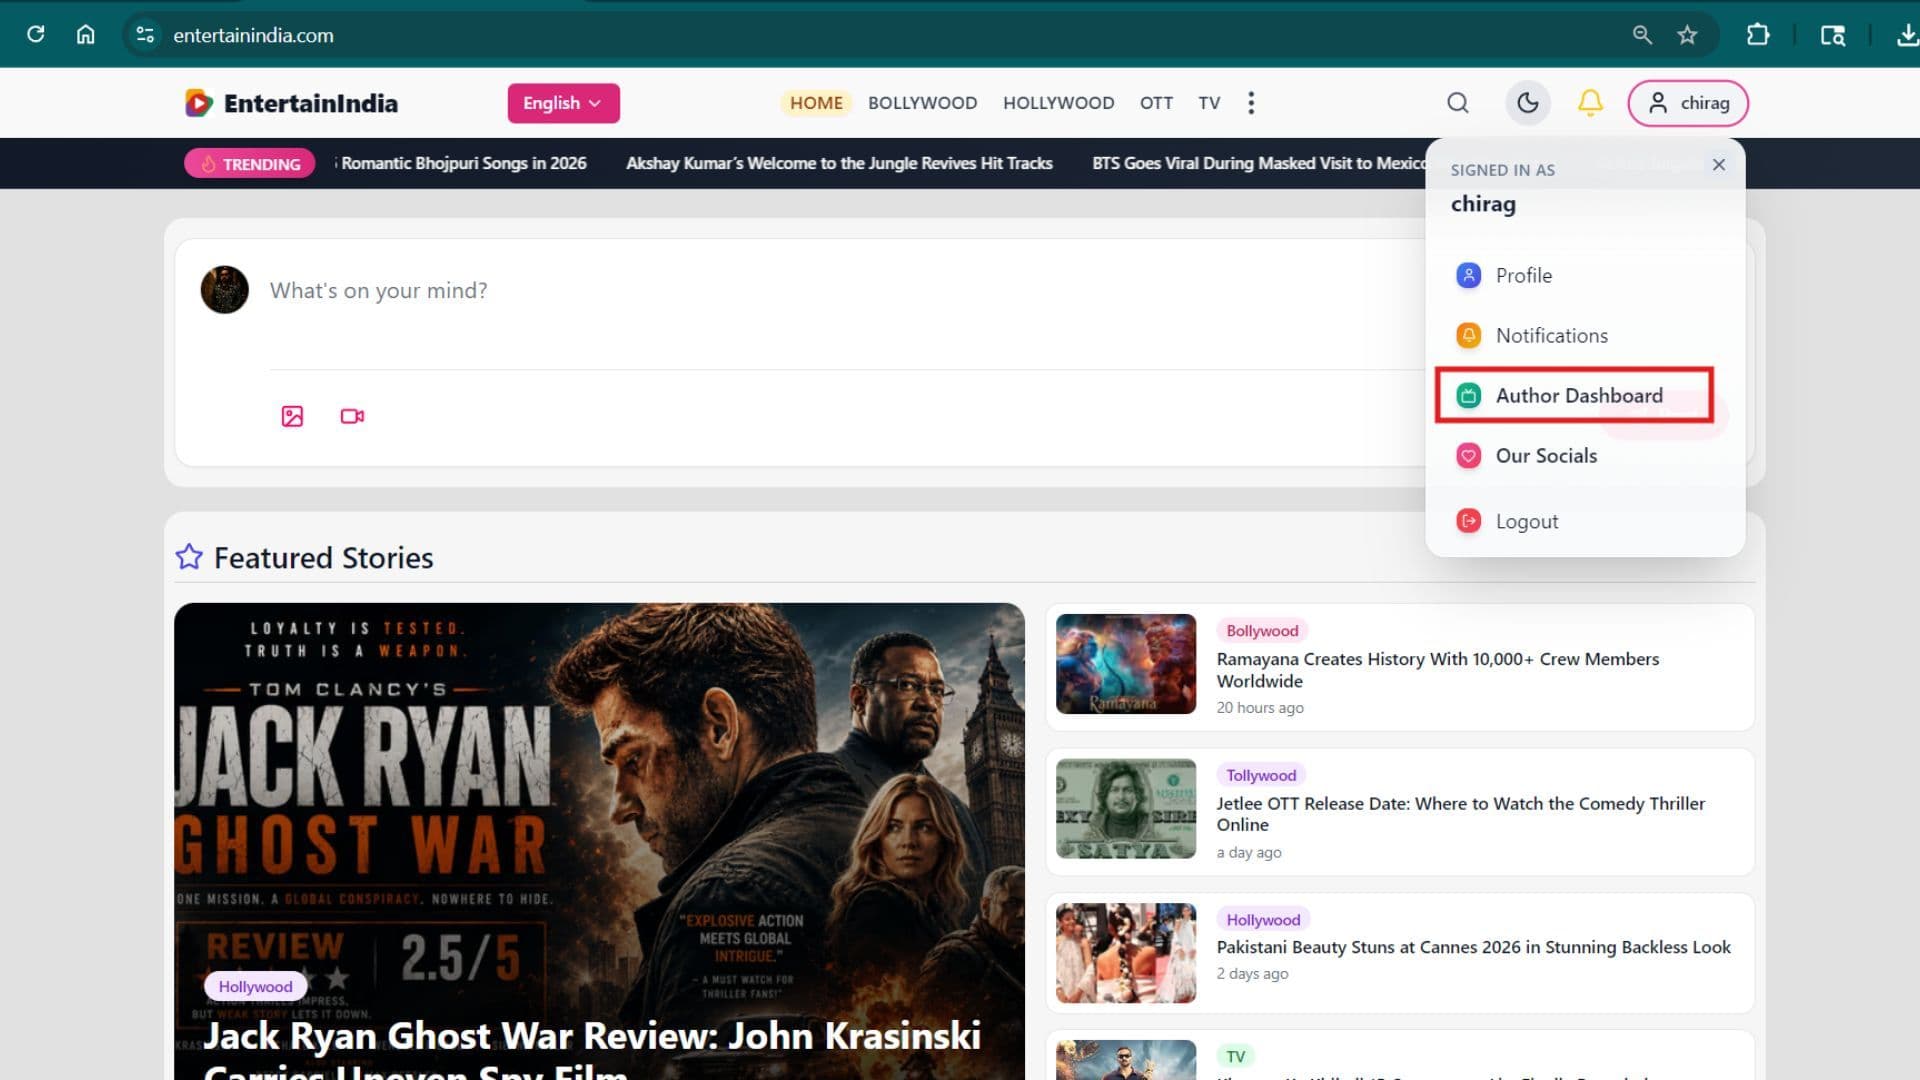1920x1080 pixels.
Task: Open the Jetlee story thumbnail
Action: (x=1126, y=809)
